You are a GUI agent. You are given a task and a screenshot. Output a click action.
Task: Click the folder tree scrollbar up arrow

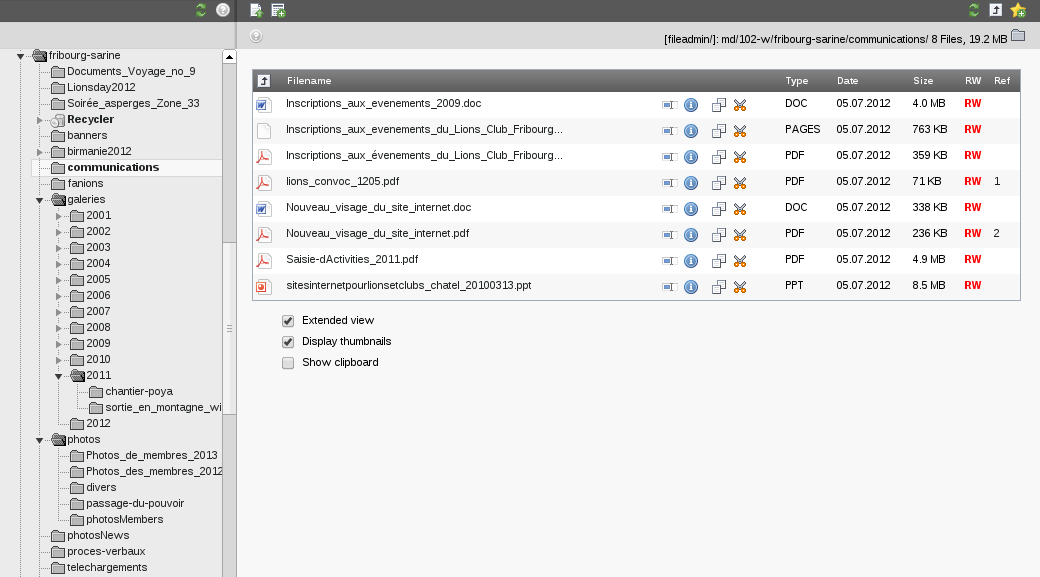(229, 57)
